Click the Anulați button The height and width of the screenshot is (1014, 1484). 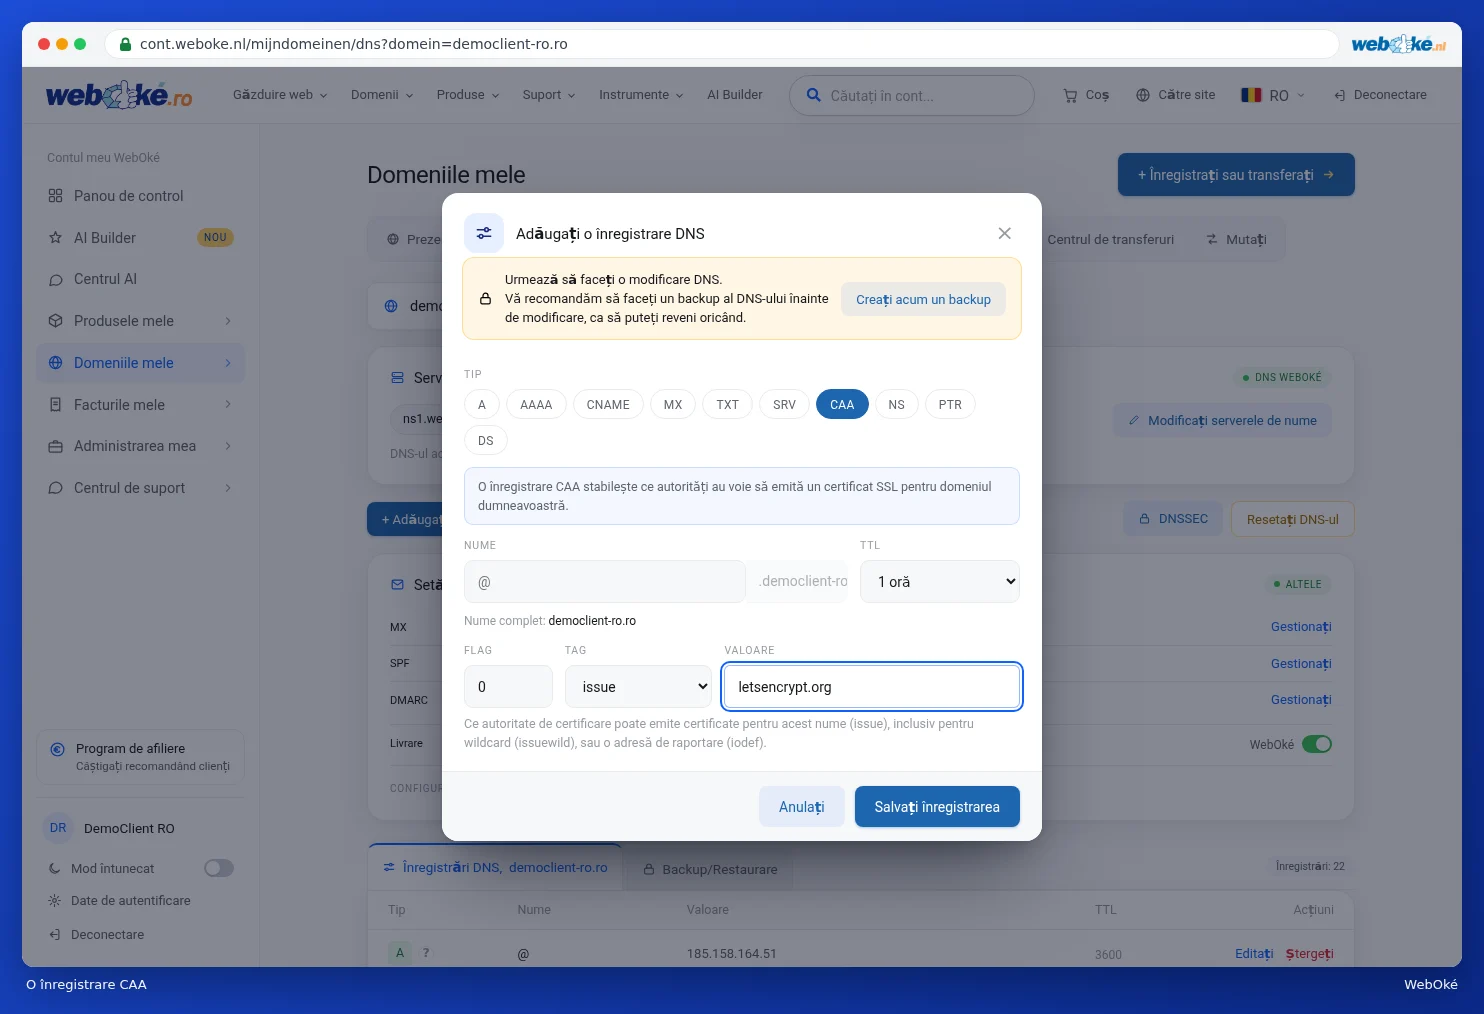click(x=802, y=807)
